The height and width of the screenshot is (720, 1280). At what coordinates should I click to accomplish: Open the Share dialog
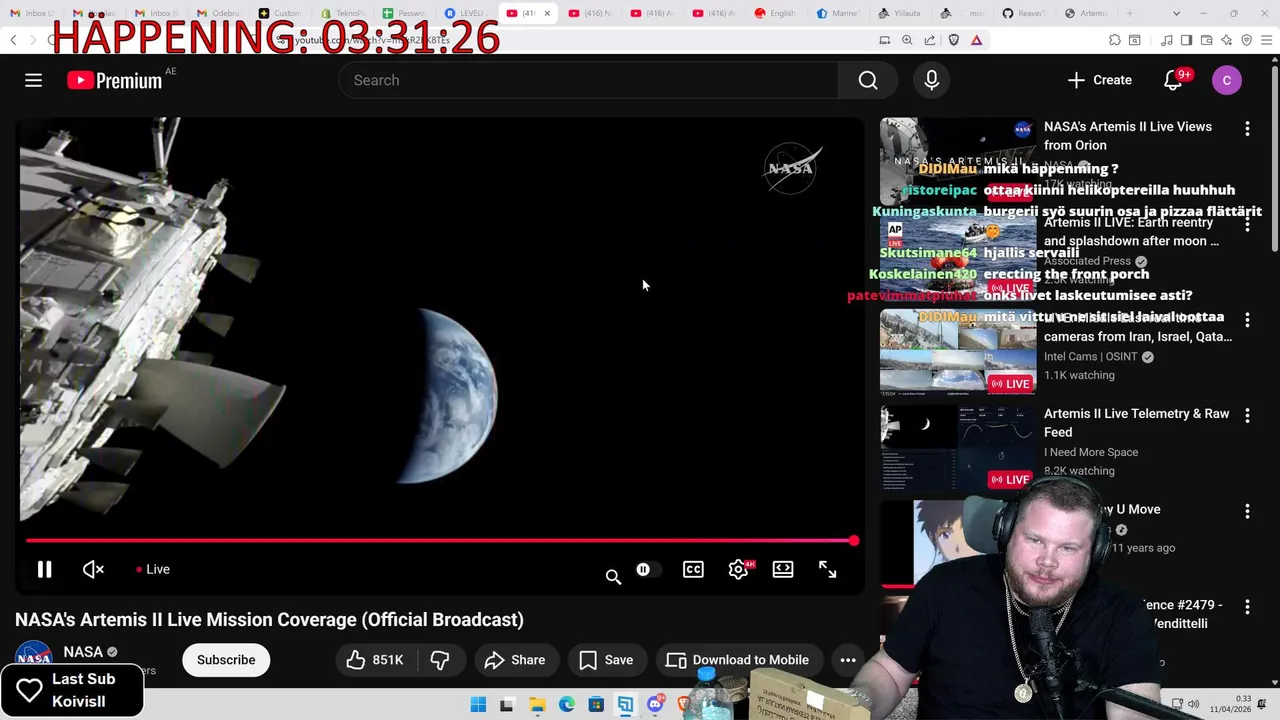pos(515,660)
